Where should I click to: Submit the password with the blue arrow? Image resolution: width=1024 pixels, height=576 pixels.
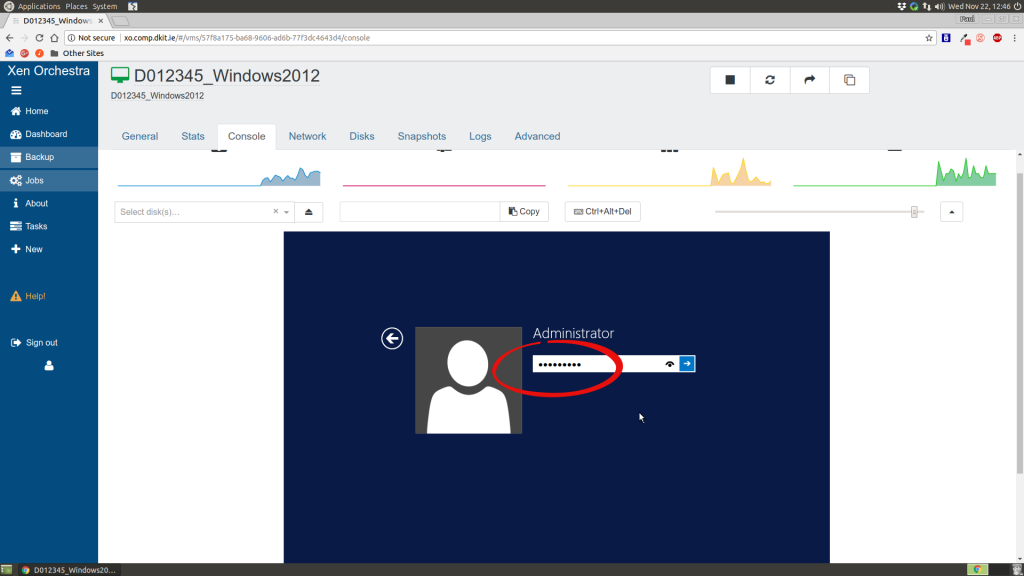coord(687,364)
